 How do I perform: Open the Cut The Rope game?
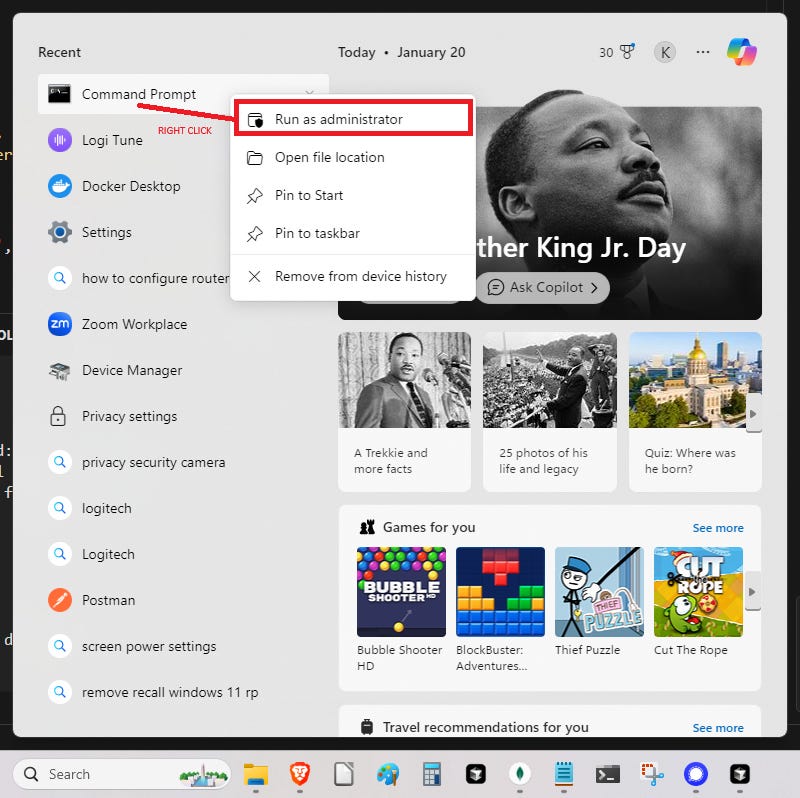698,602
